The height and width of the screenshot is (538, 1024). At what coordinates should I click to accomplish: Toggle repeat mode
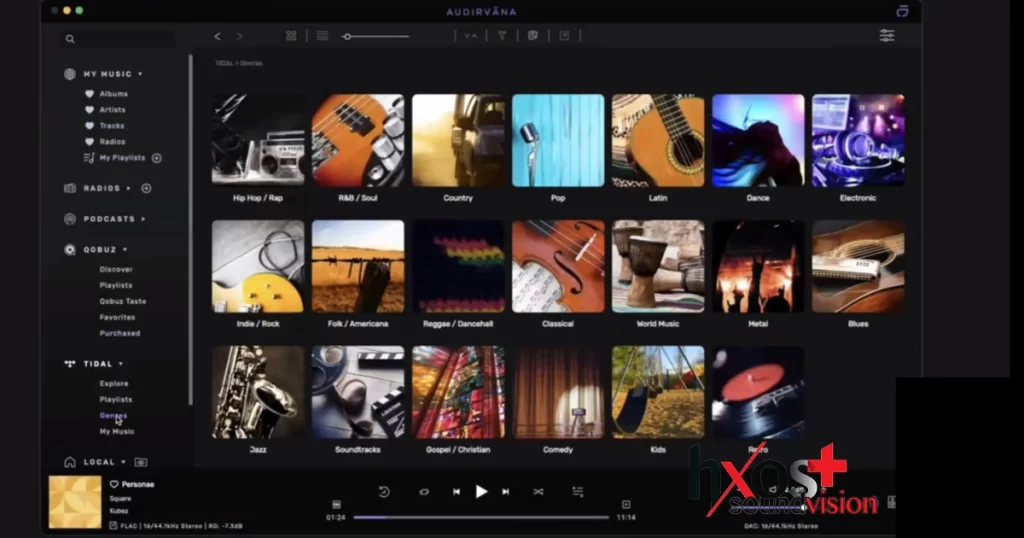[424, 492]
